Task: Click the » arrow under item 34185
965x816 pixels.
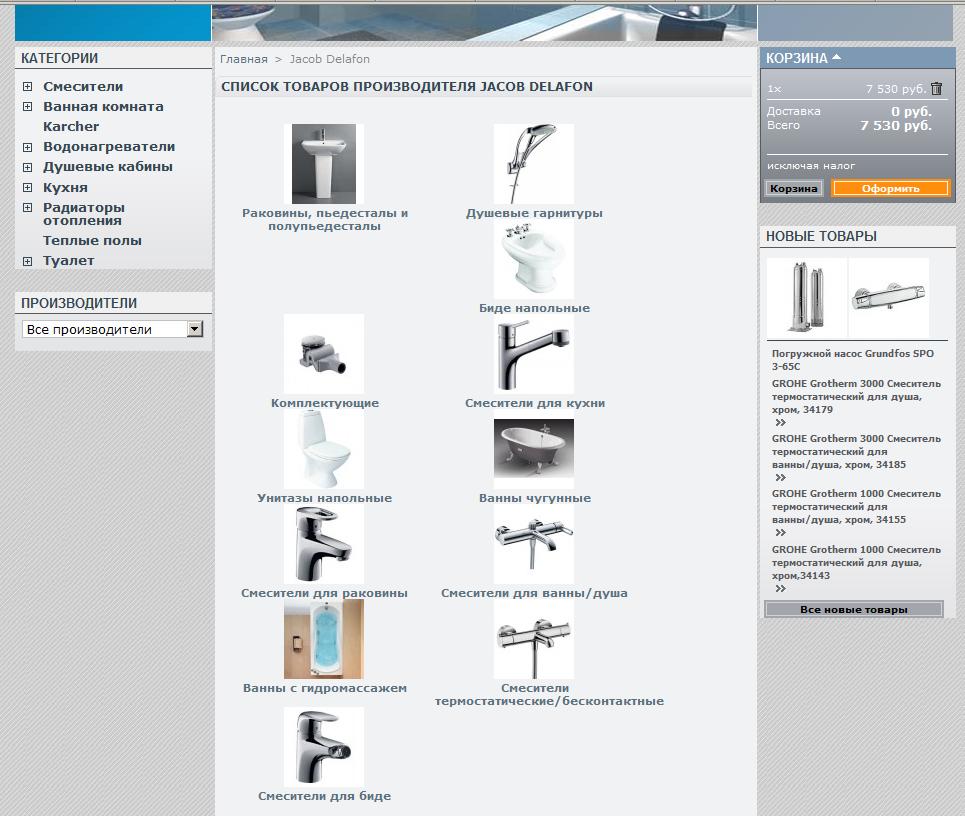Action: (780, 478)
